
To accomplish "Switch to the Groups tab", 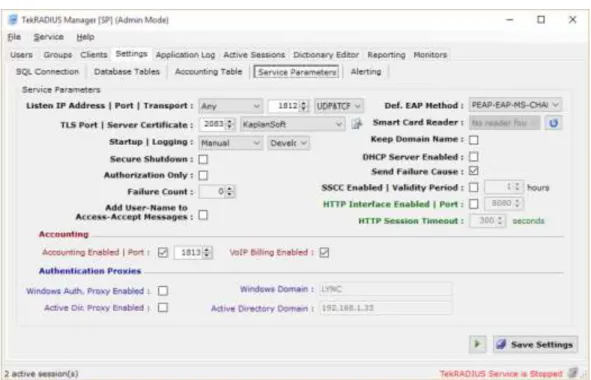I will (58, 55).
